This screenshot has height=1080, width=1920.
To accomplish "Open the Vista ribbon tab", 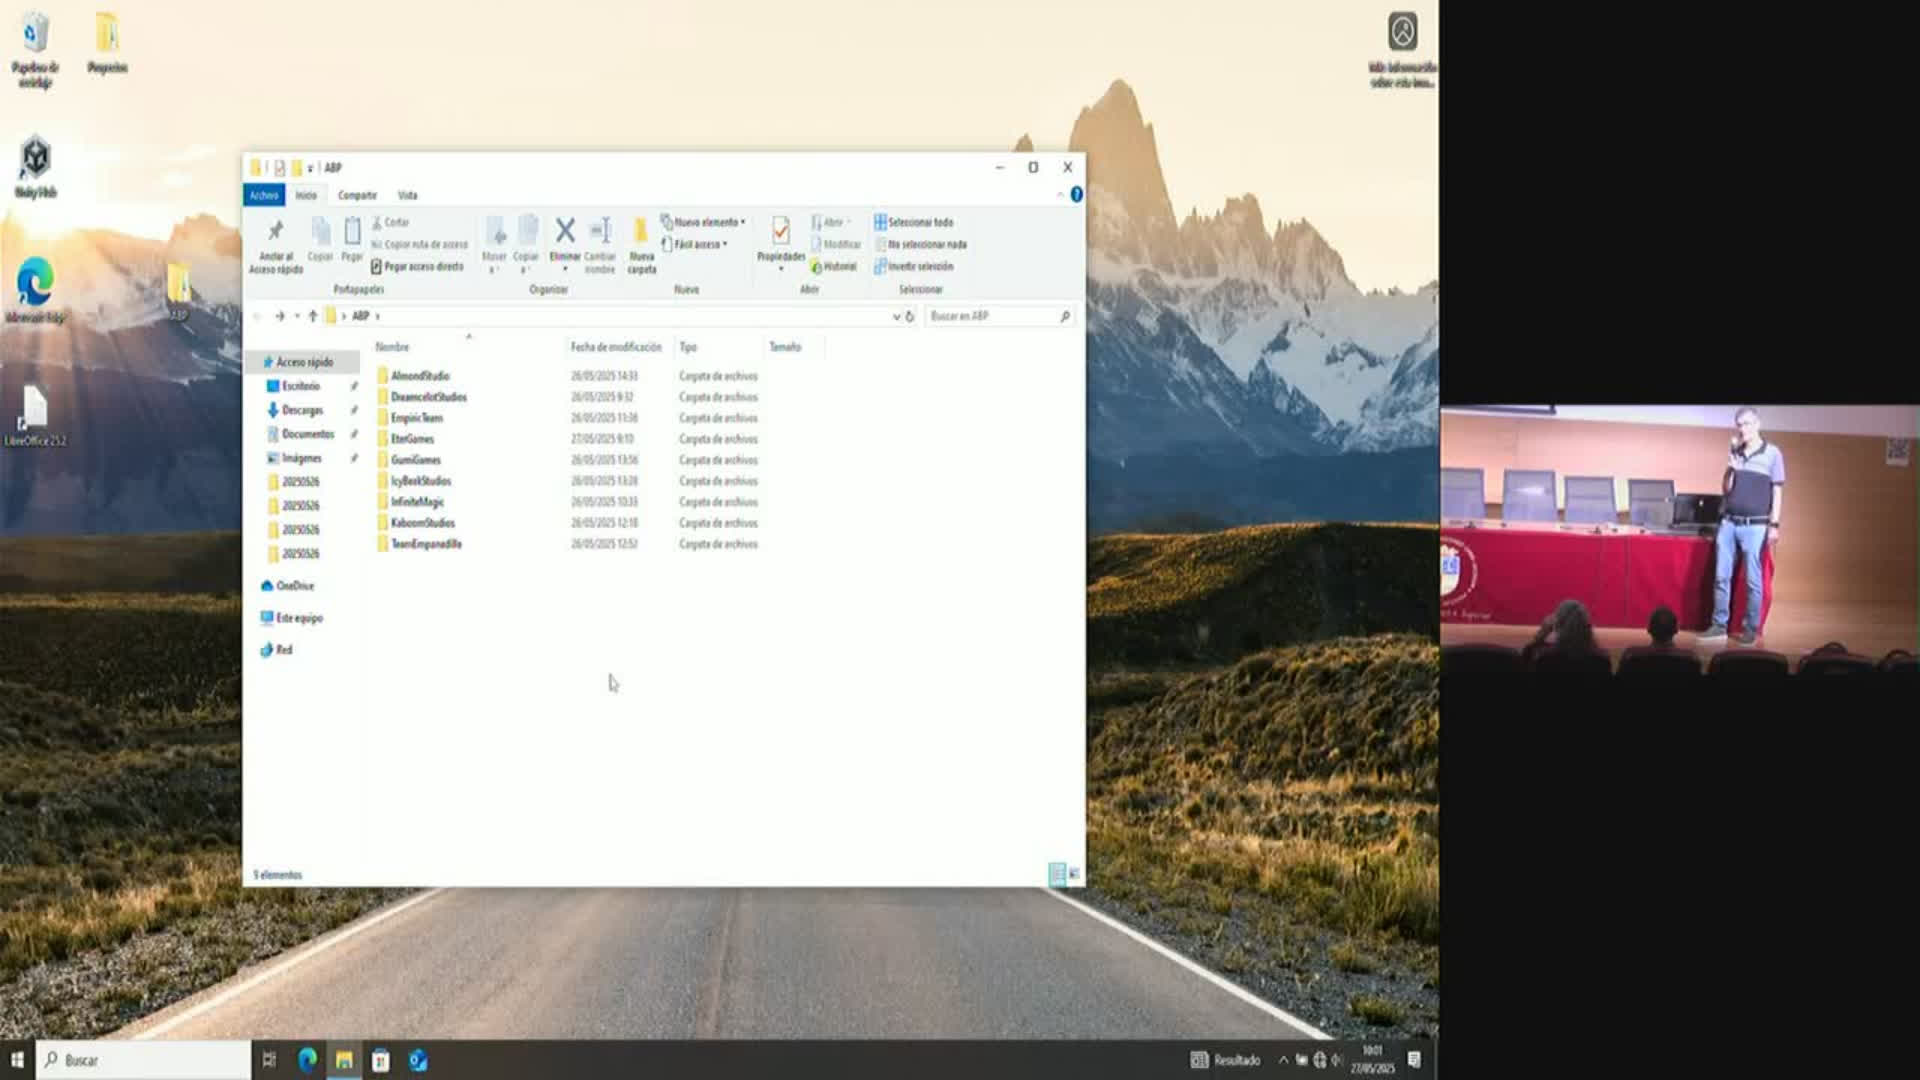I will tap(407, 195).
